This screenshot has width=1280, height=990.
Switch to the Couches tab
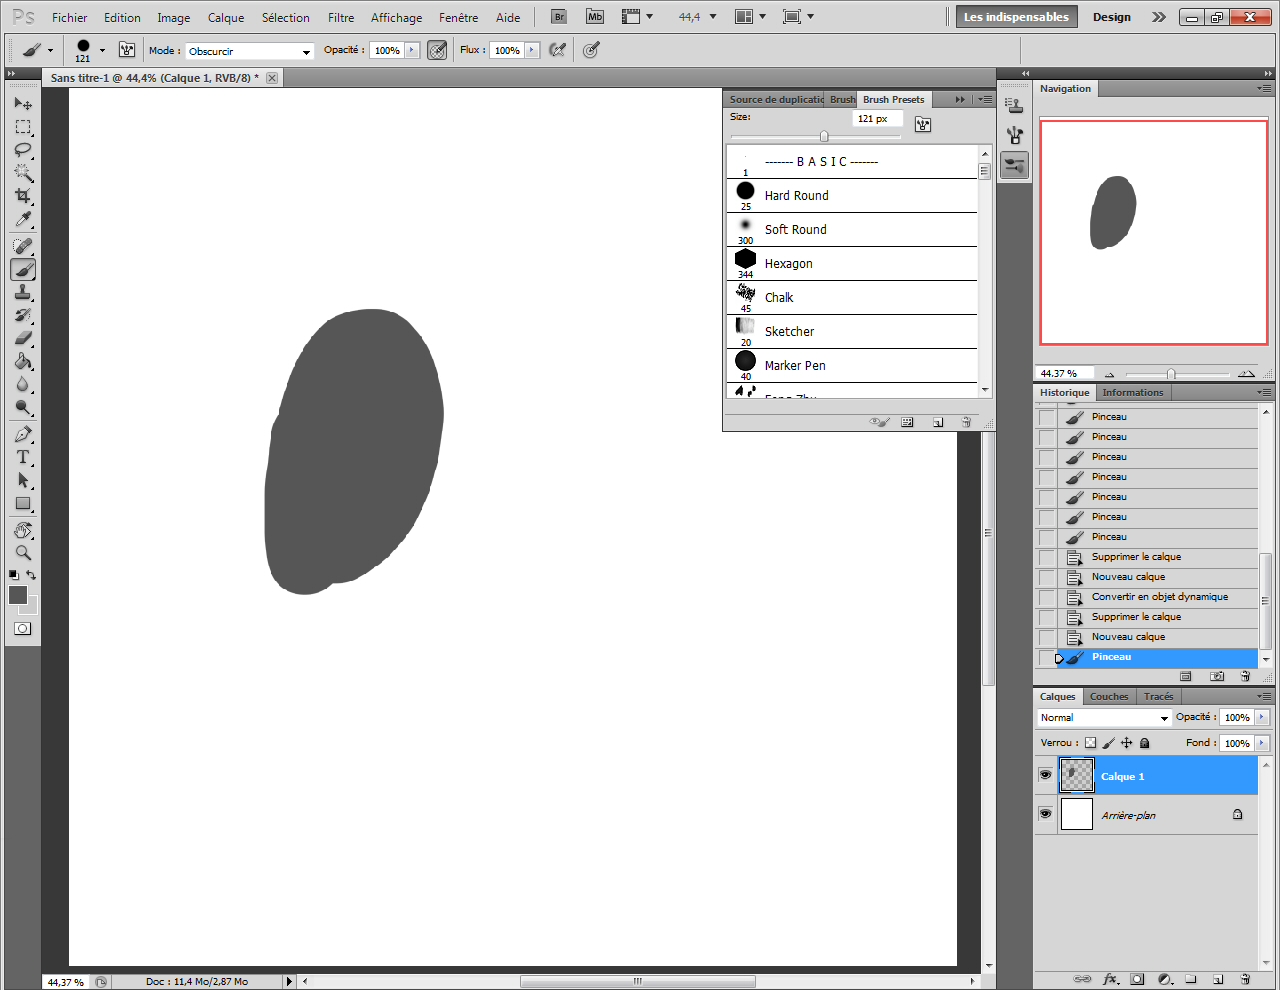coord(1108,697)
